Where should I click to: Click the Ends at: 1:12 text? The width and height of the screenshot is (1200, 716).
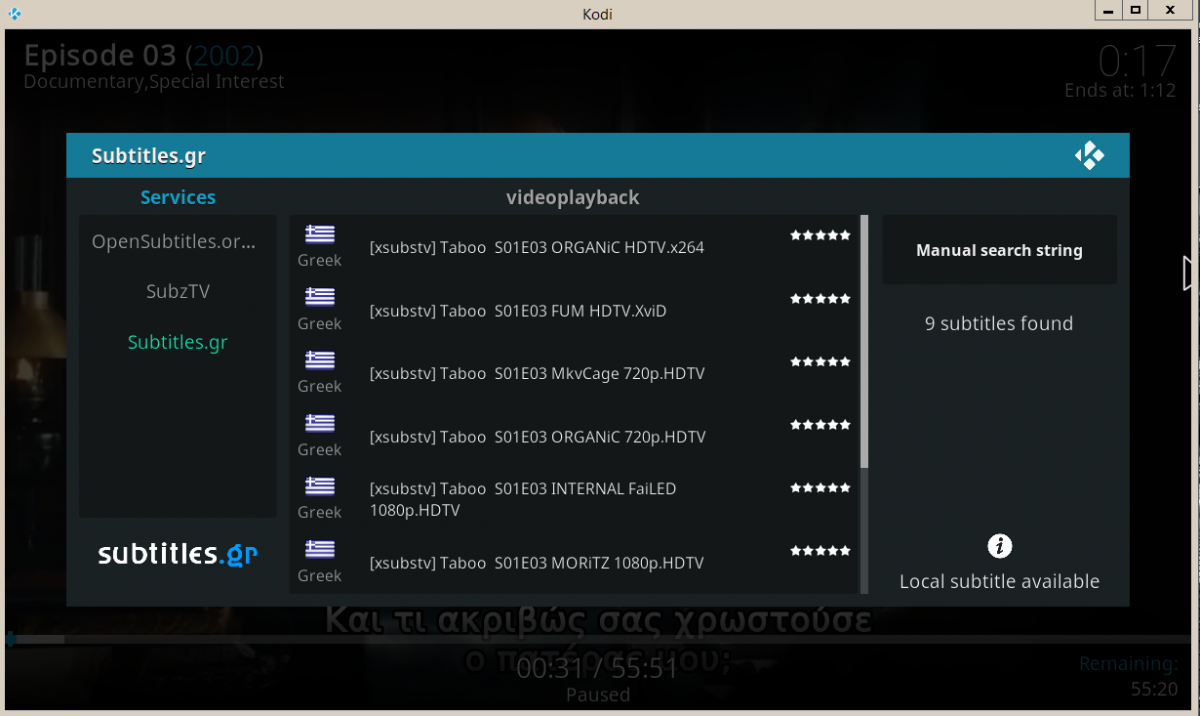(1120, 90)
